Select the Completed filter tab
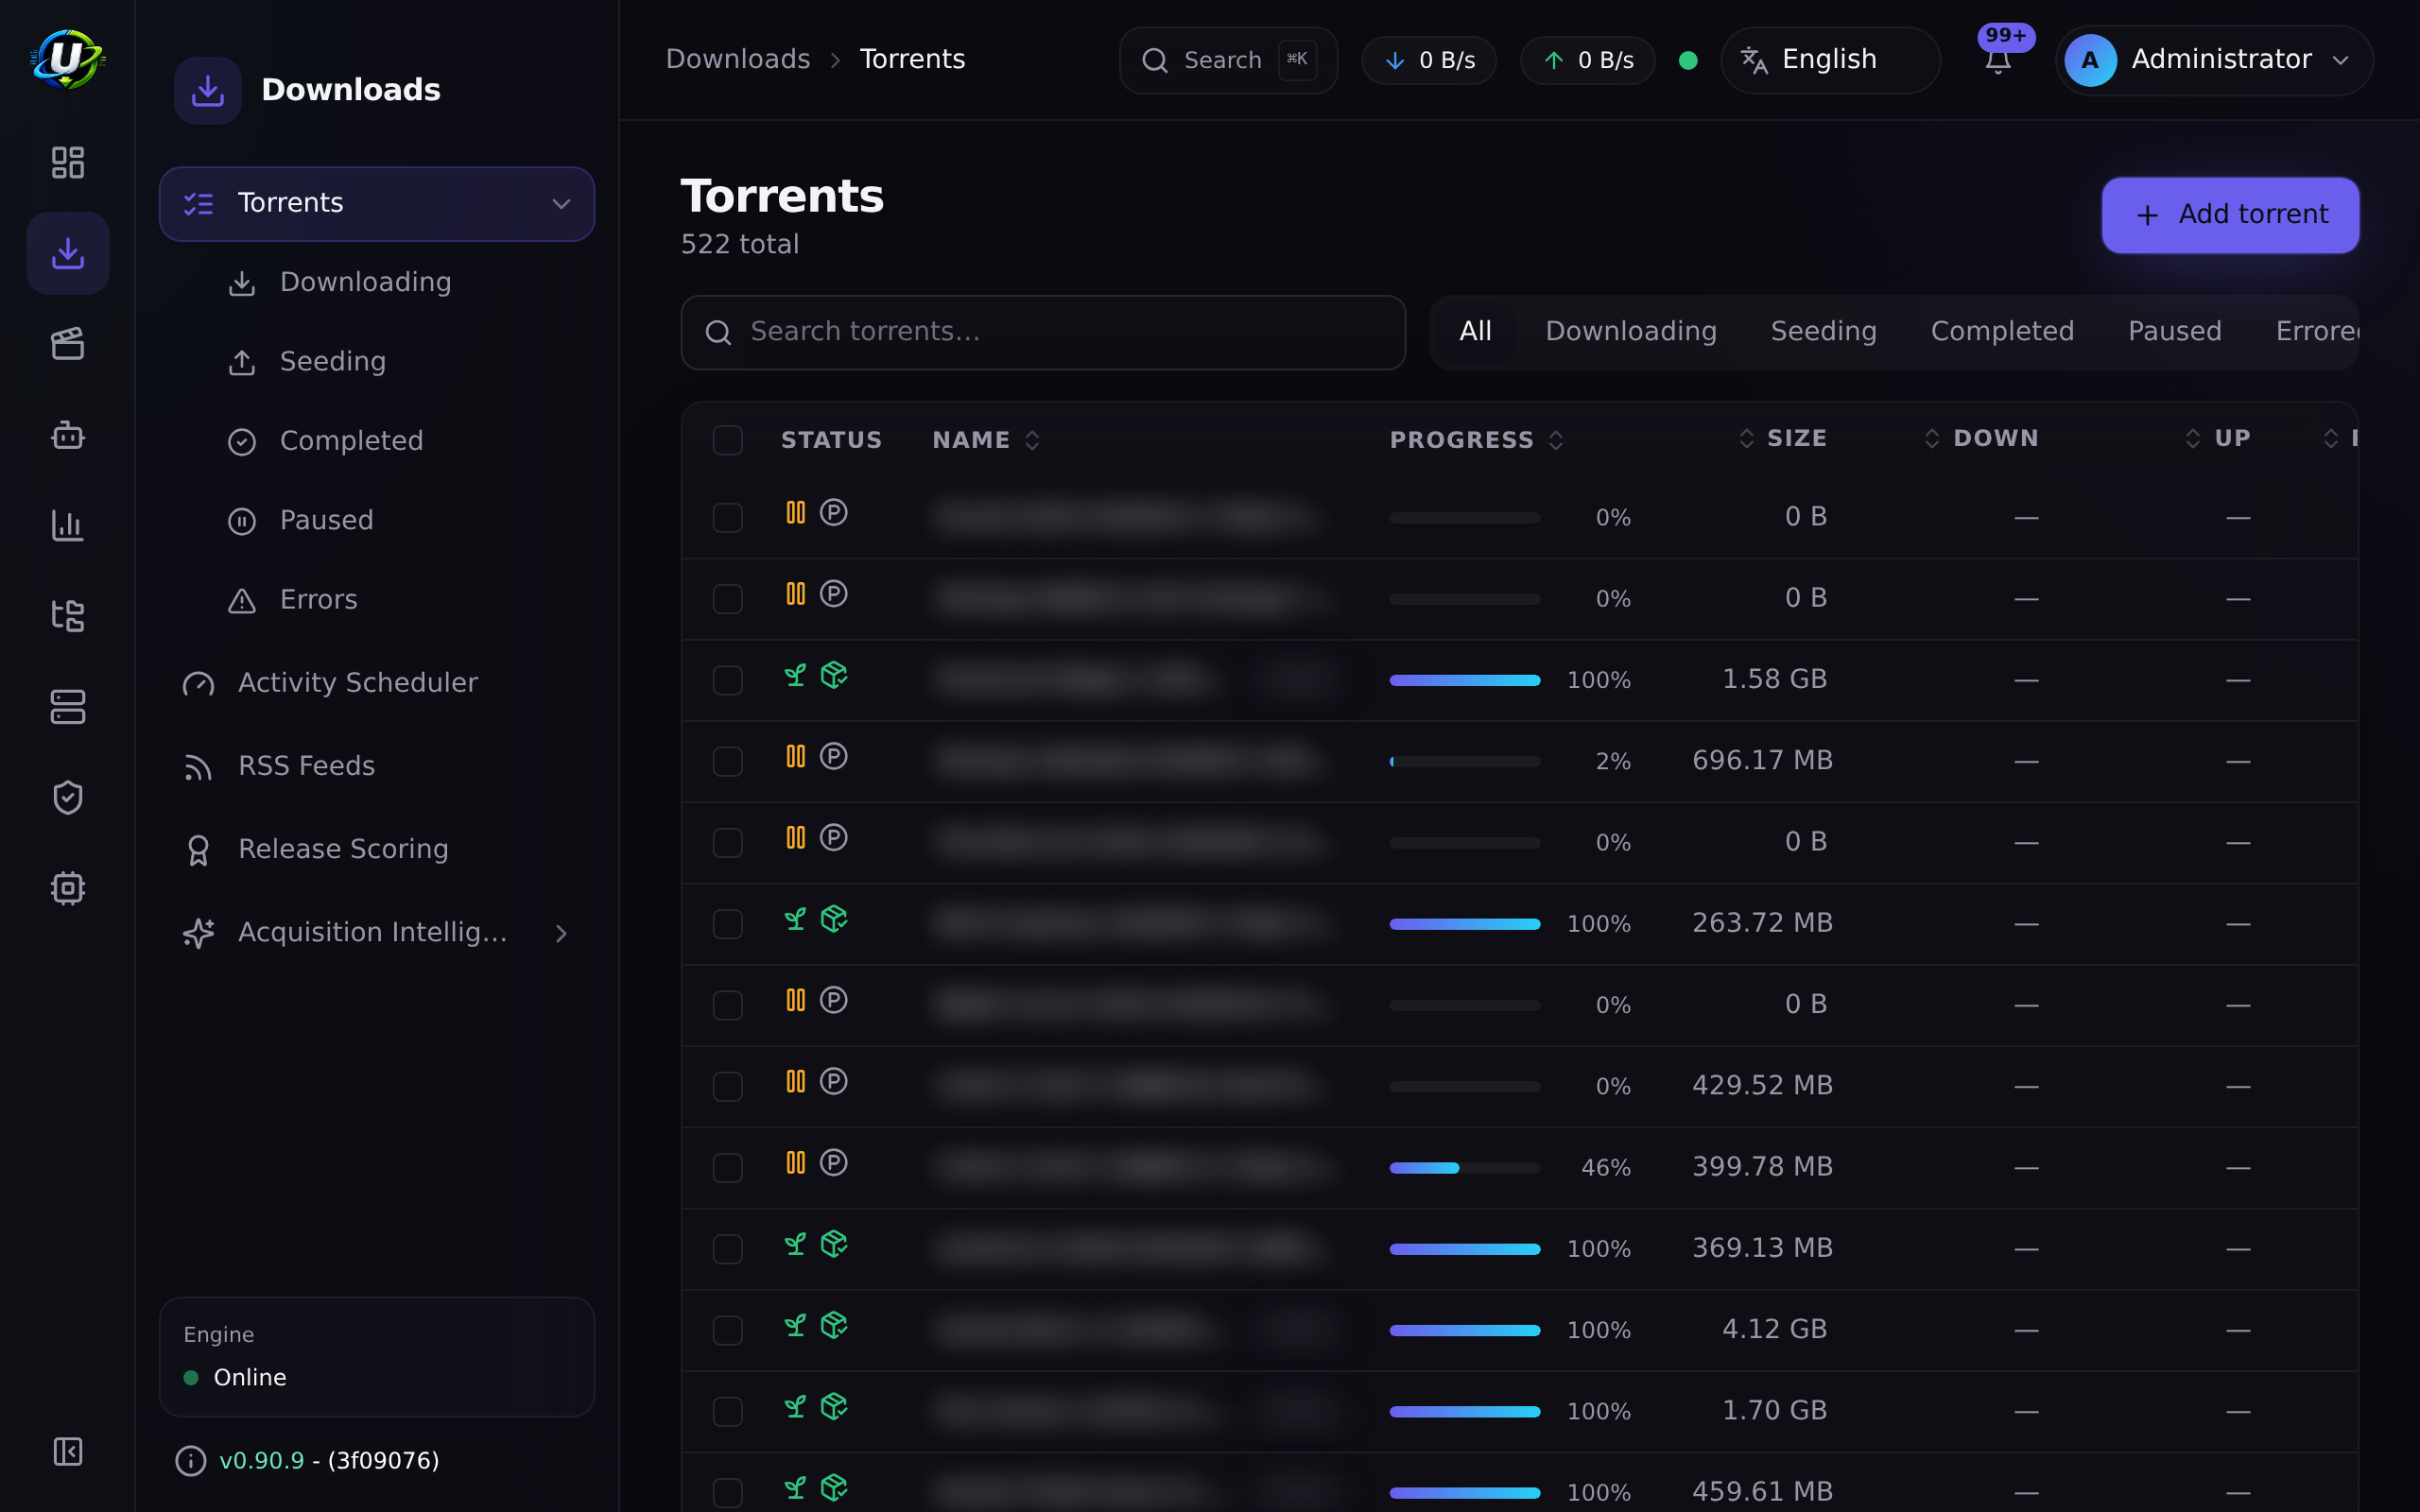 coord(2002,332)
